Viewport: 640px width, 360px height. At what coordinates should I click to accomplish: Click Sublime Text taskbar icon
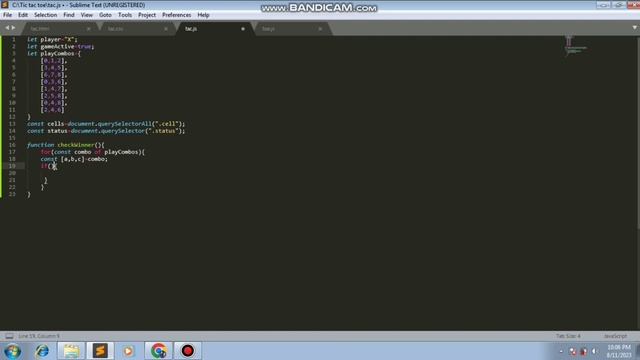point(100,351)
